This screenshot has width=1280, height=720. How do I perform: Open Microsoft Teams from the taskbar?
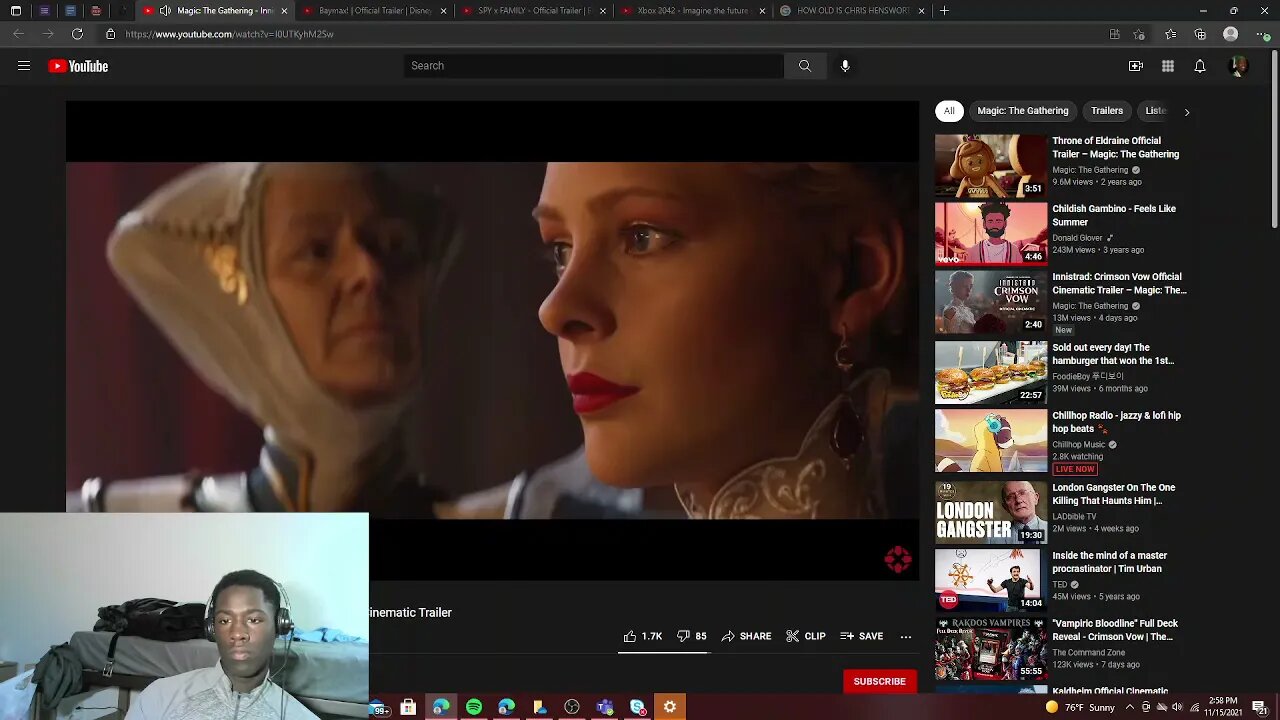tap(605, 707)
